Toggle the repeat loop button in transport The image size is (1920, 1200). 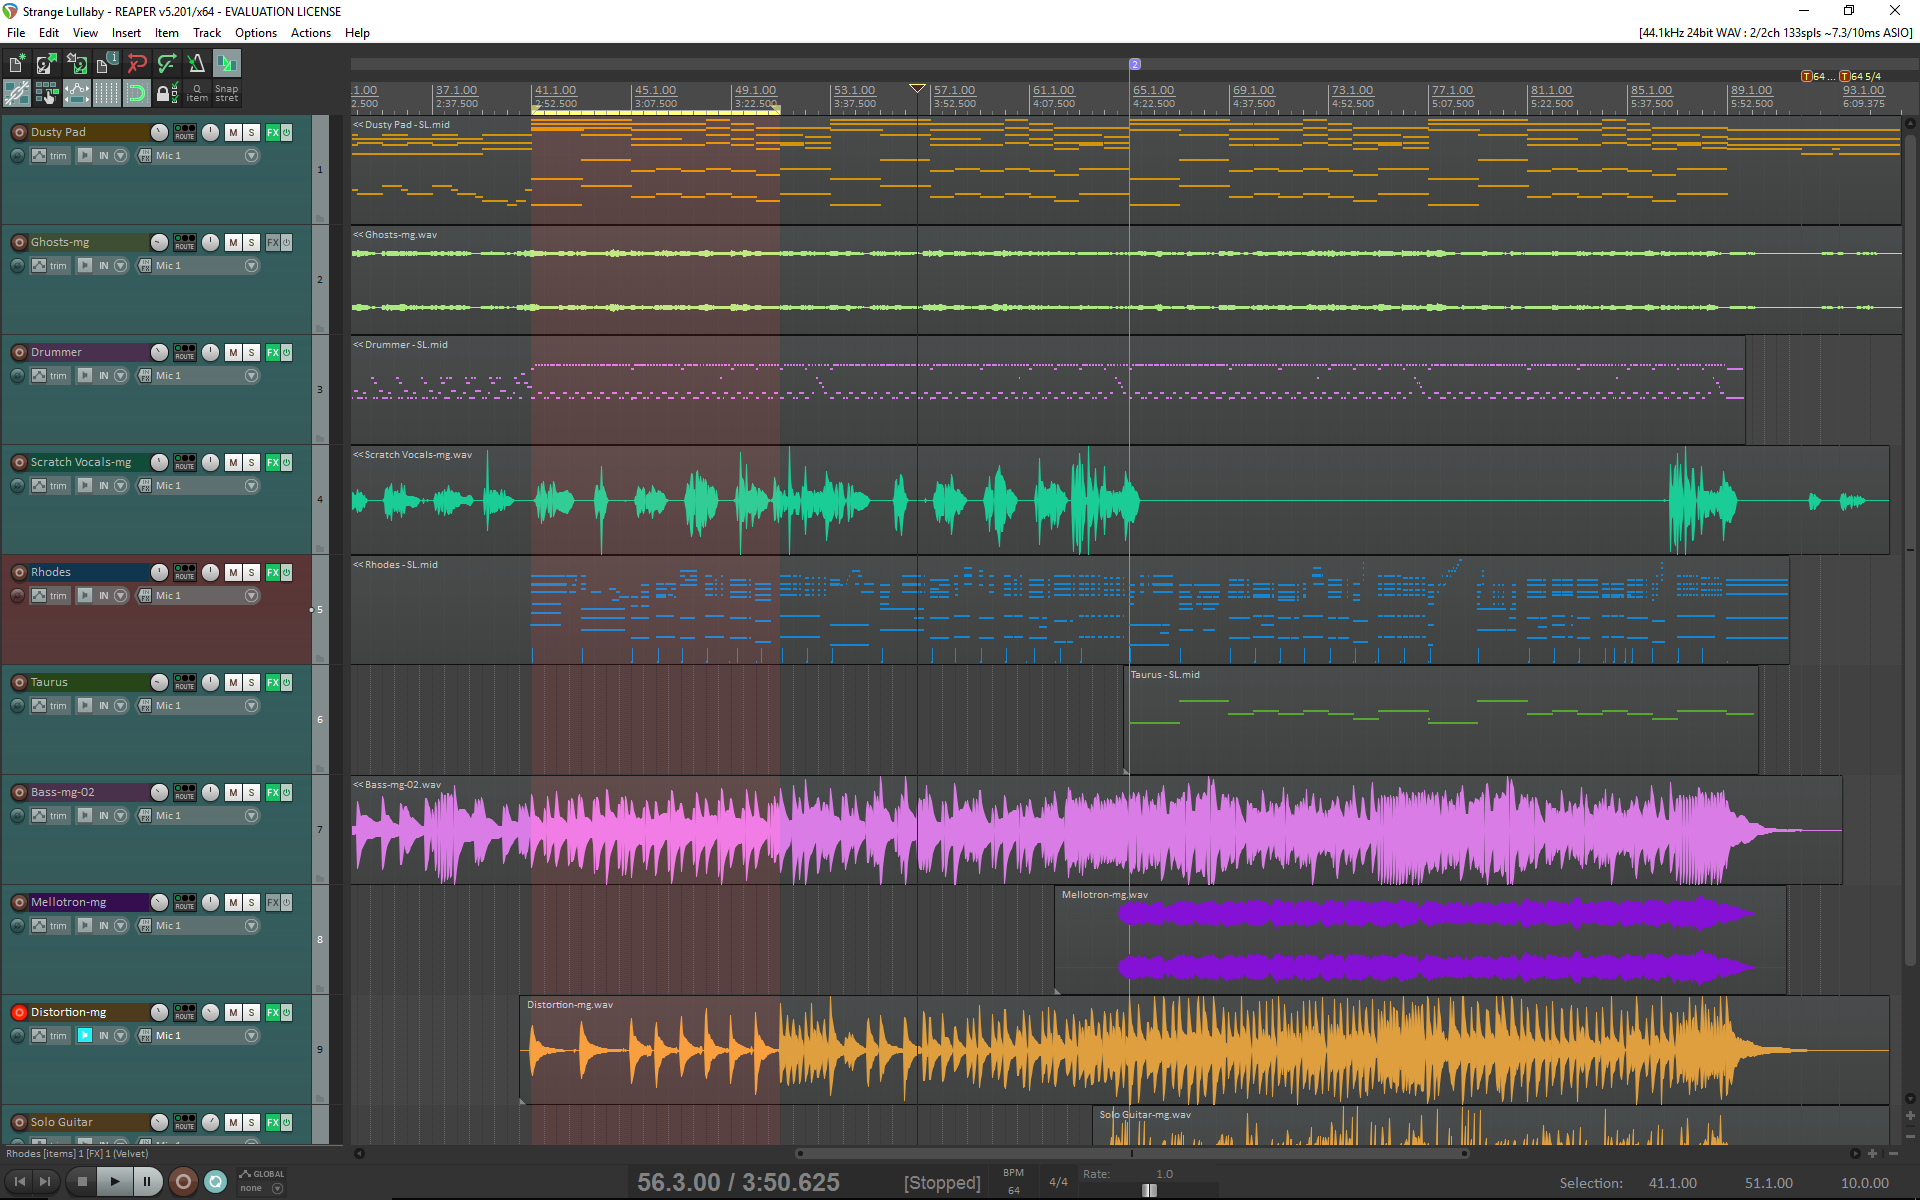(215, 1182)
